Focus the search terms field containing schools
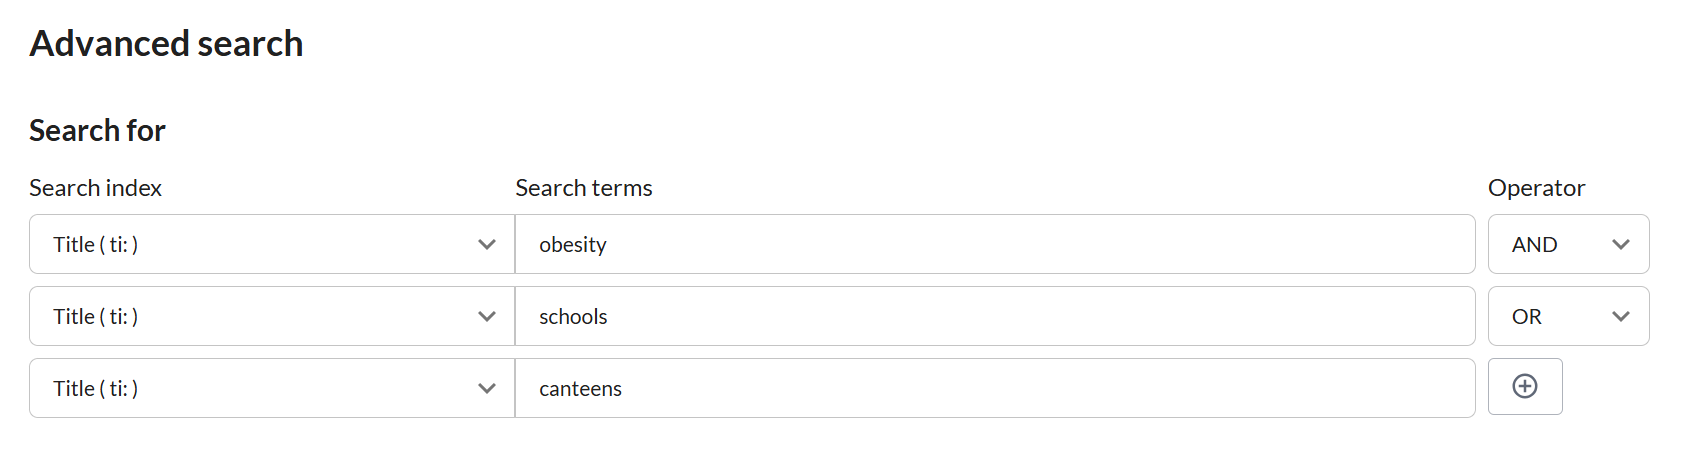This screenshot has width=1703, height=469. 995,317
